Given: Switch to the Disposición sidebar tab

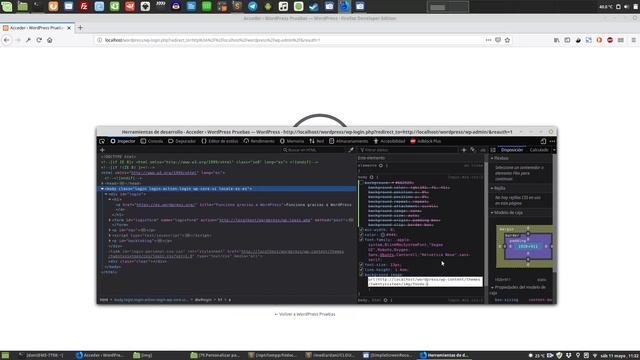Looking at the screenshot, I should pos(512,150).
